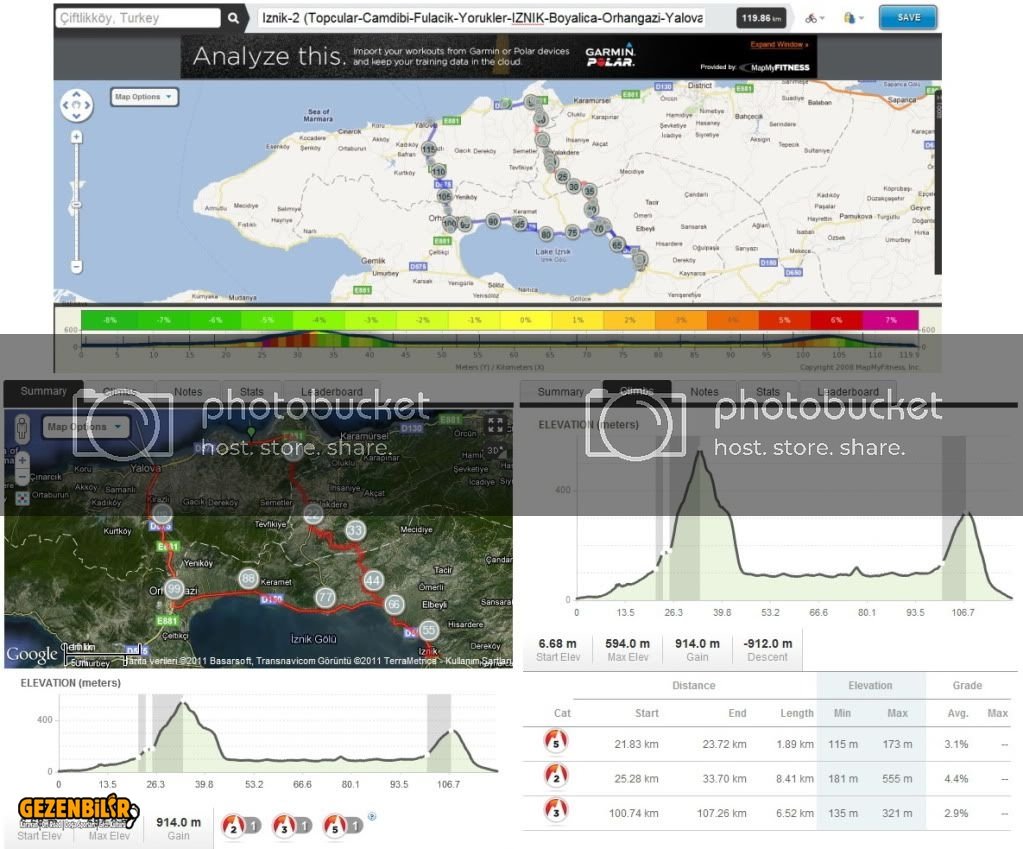Click the Google logo on the satellite map

31,654
